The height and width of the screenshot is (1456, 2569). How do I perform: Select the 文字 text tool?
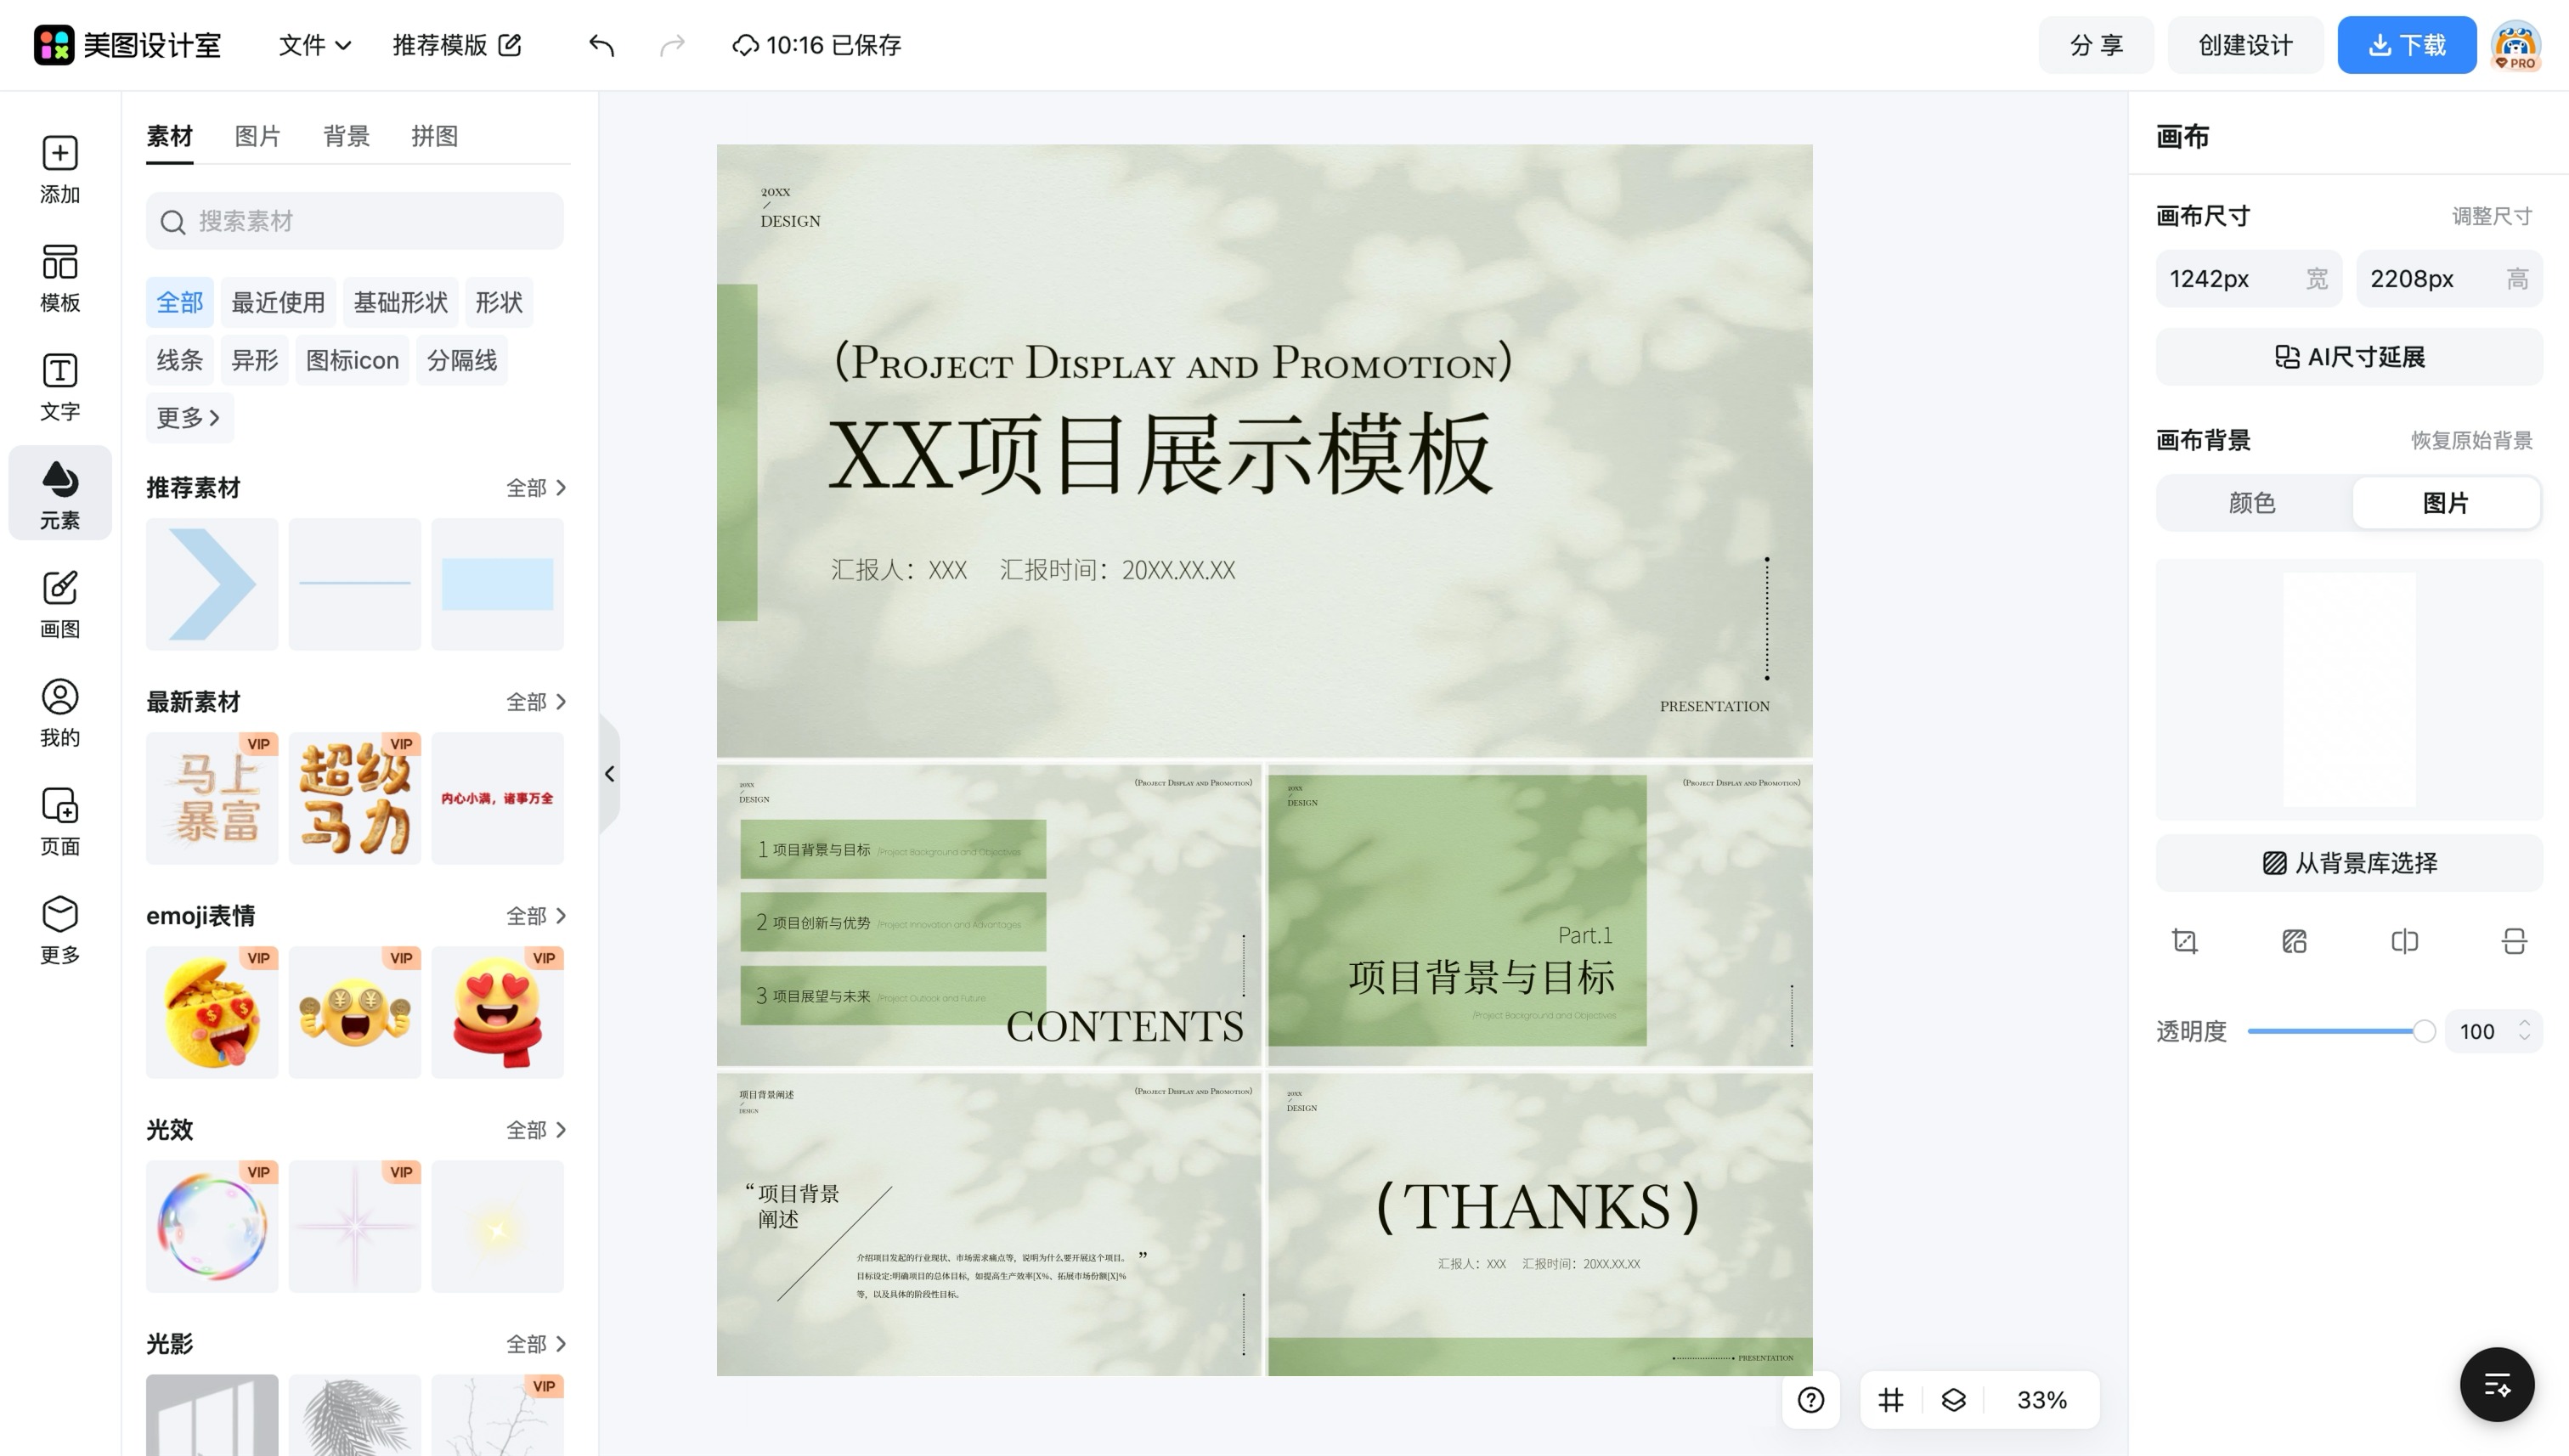60,387
